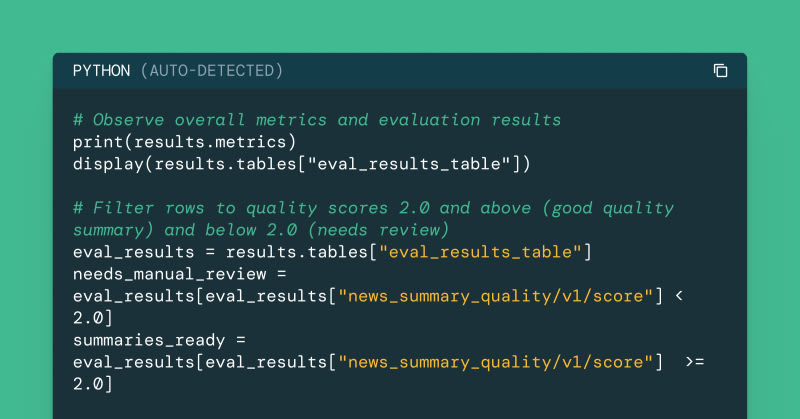Click the final "2.0]" line
The width and height of the screenshot is (800, 419).
click(x=93, y=384)
